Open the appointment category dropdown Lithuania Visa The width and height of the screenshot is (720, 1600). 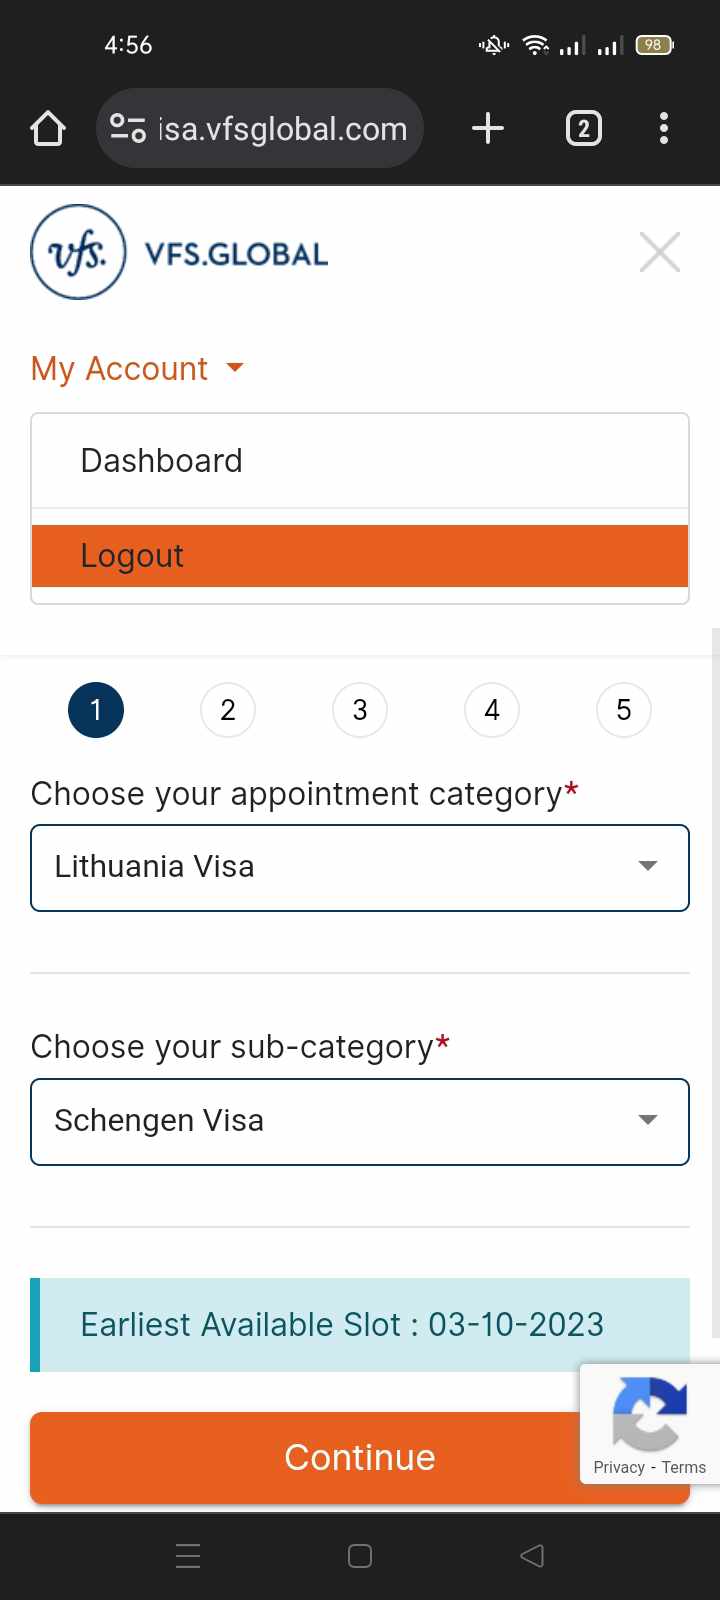(x=360, y=867)
